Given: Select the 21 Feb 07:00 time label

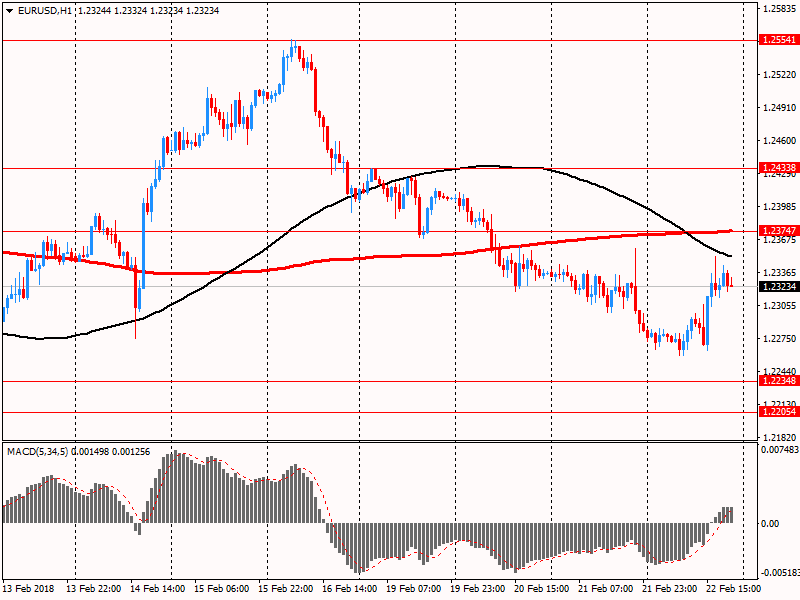Looking at the screenshot, I should (x=606, y=588).
